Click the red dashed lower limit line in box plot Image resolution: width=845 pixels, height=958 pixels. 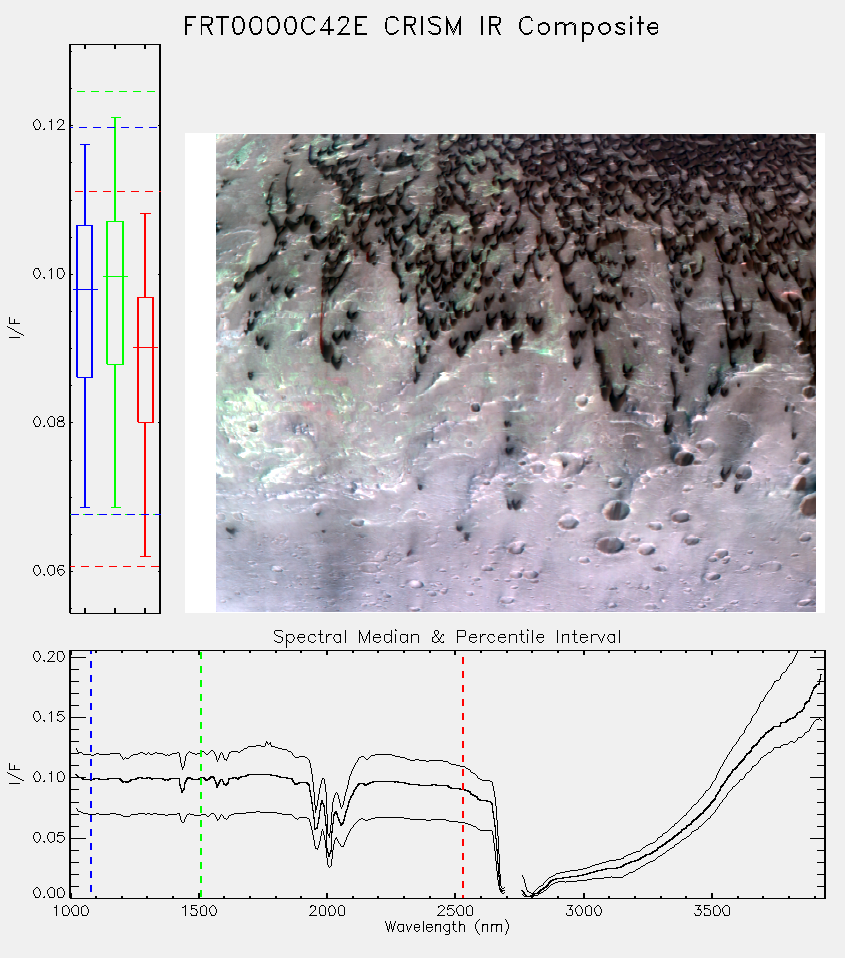115,566
